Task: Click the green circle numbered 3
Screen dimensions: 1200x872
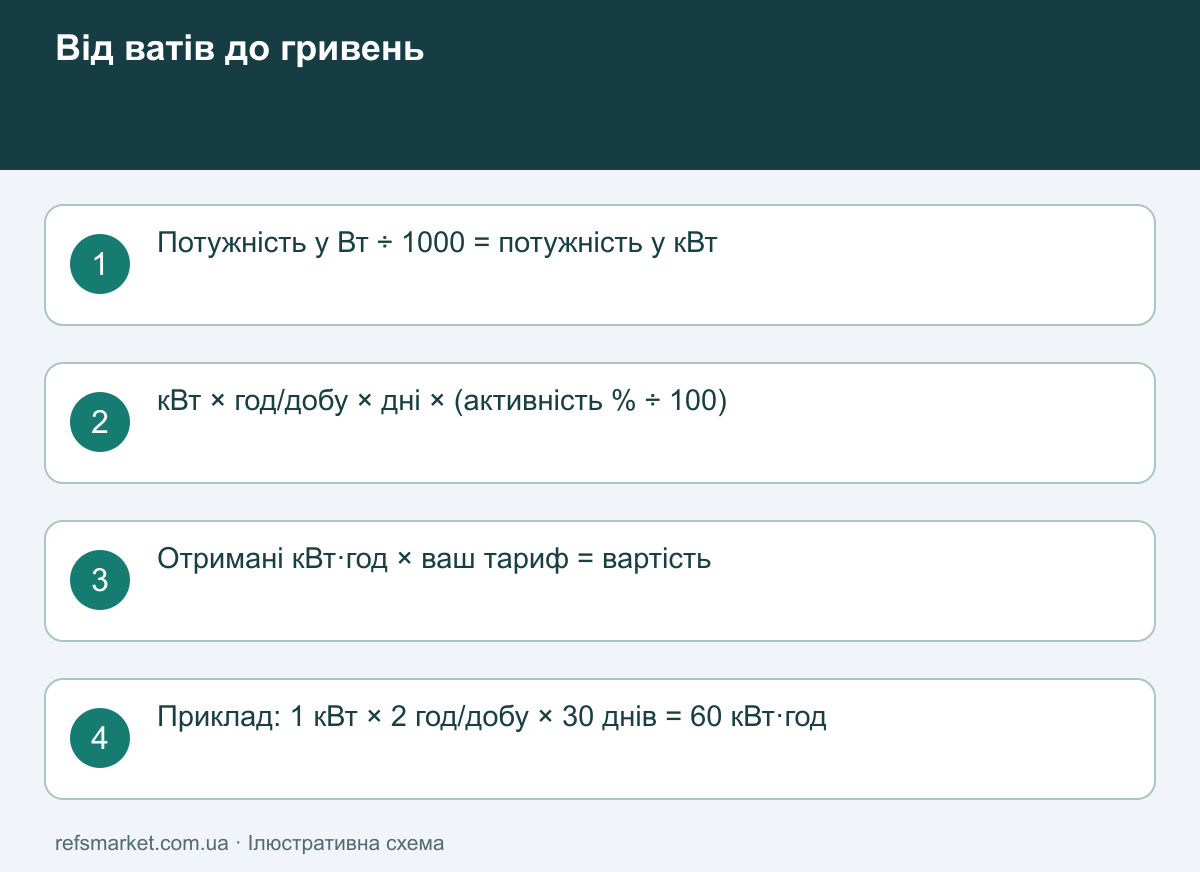Action: click(100, 580)
